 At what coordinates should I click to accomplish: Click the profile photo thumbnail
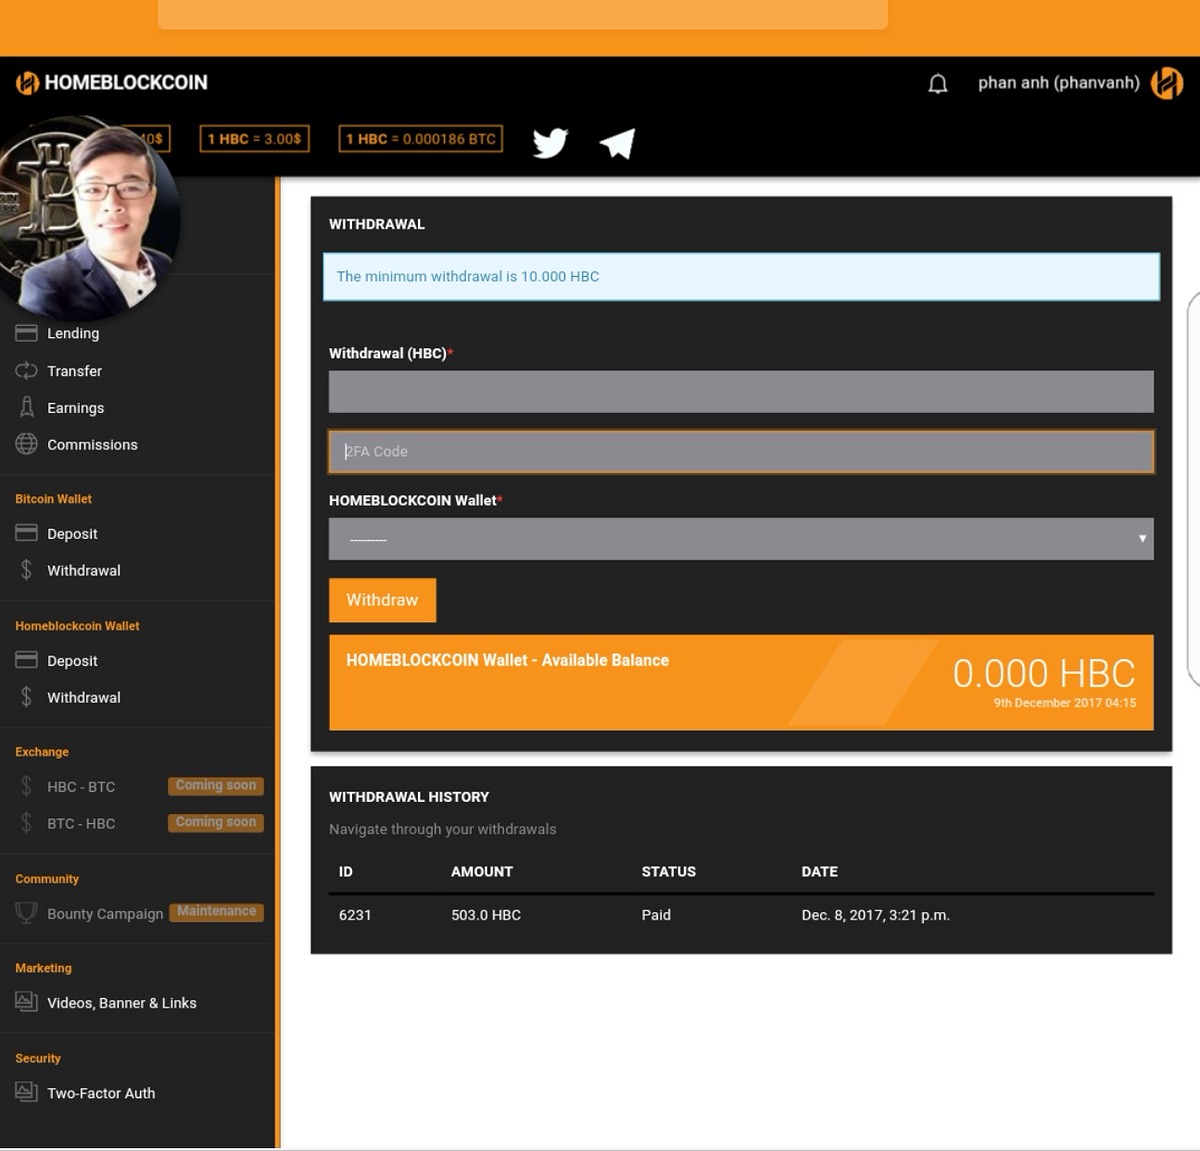pos(88,218)
